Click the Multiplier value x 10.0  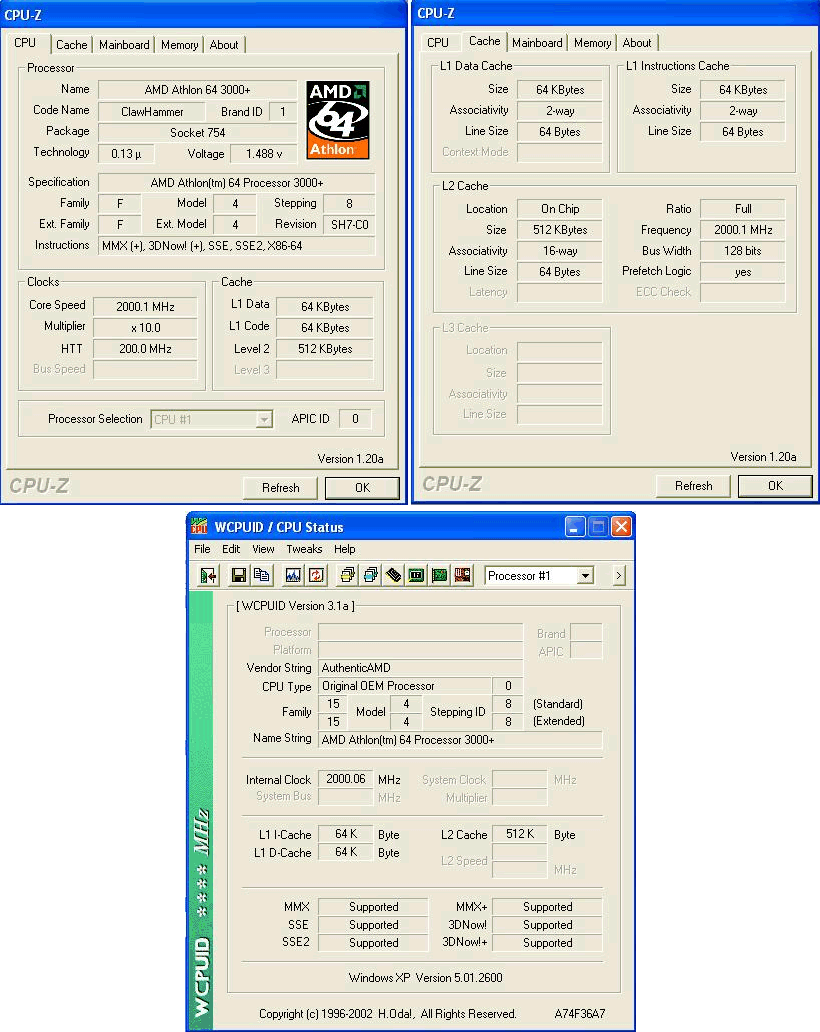coord(145,328)
